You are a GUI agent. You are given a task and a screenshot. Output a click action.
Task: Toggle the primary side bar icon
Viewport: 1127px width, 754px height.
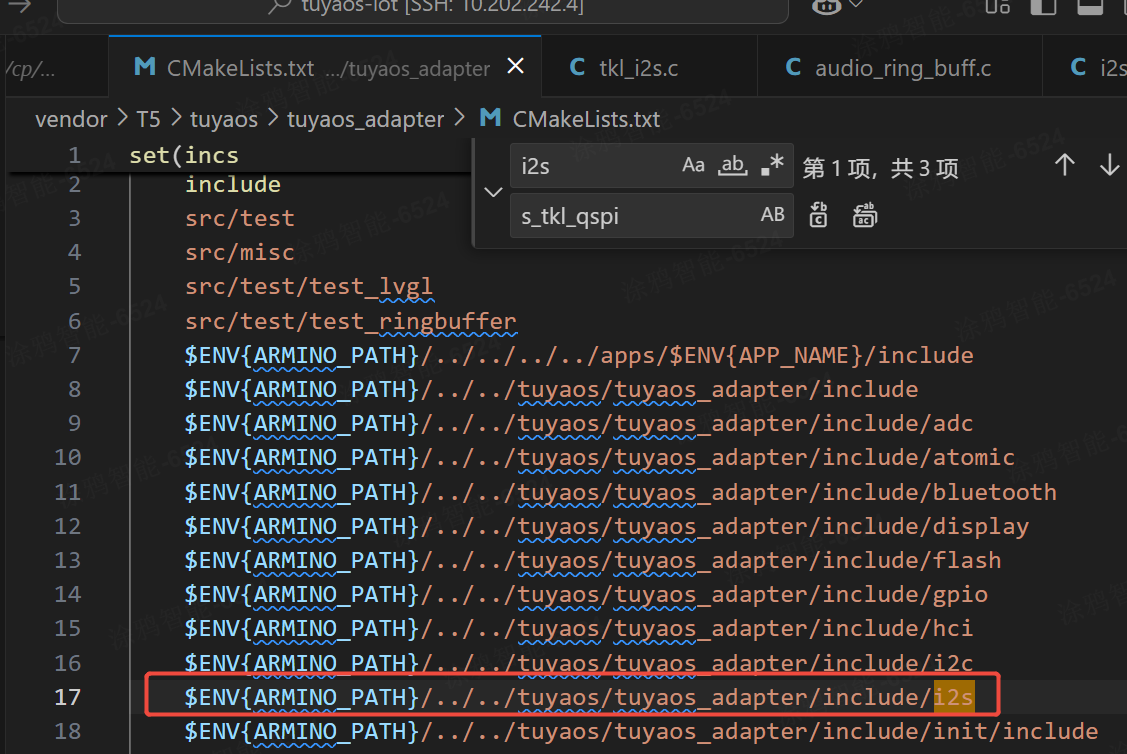point(1043,6)
